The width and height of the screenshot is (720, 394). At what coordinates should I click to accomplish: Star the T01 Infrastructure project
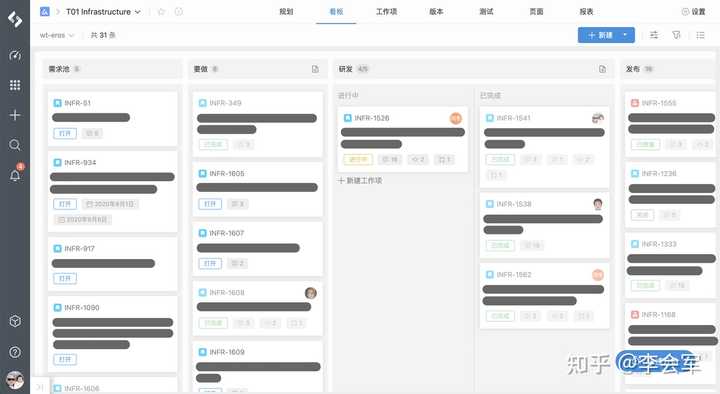coord(161,11)
